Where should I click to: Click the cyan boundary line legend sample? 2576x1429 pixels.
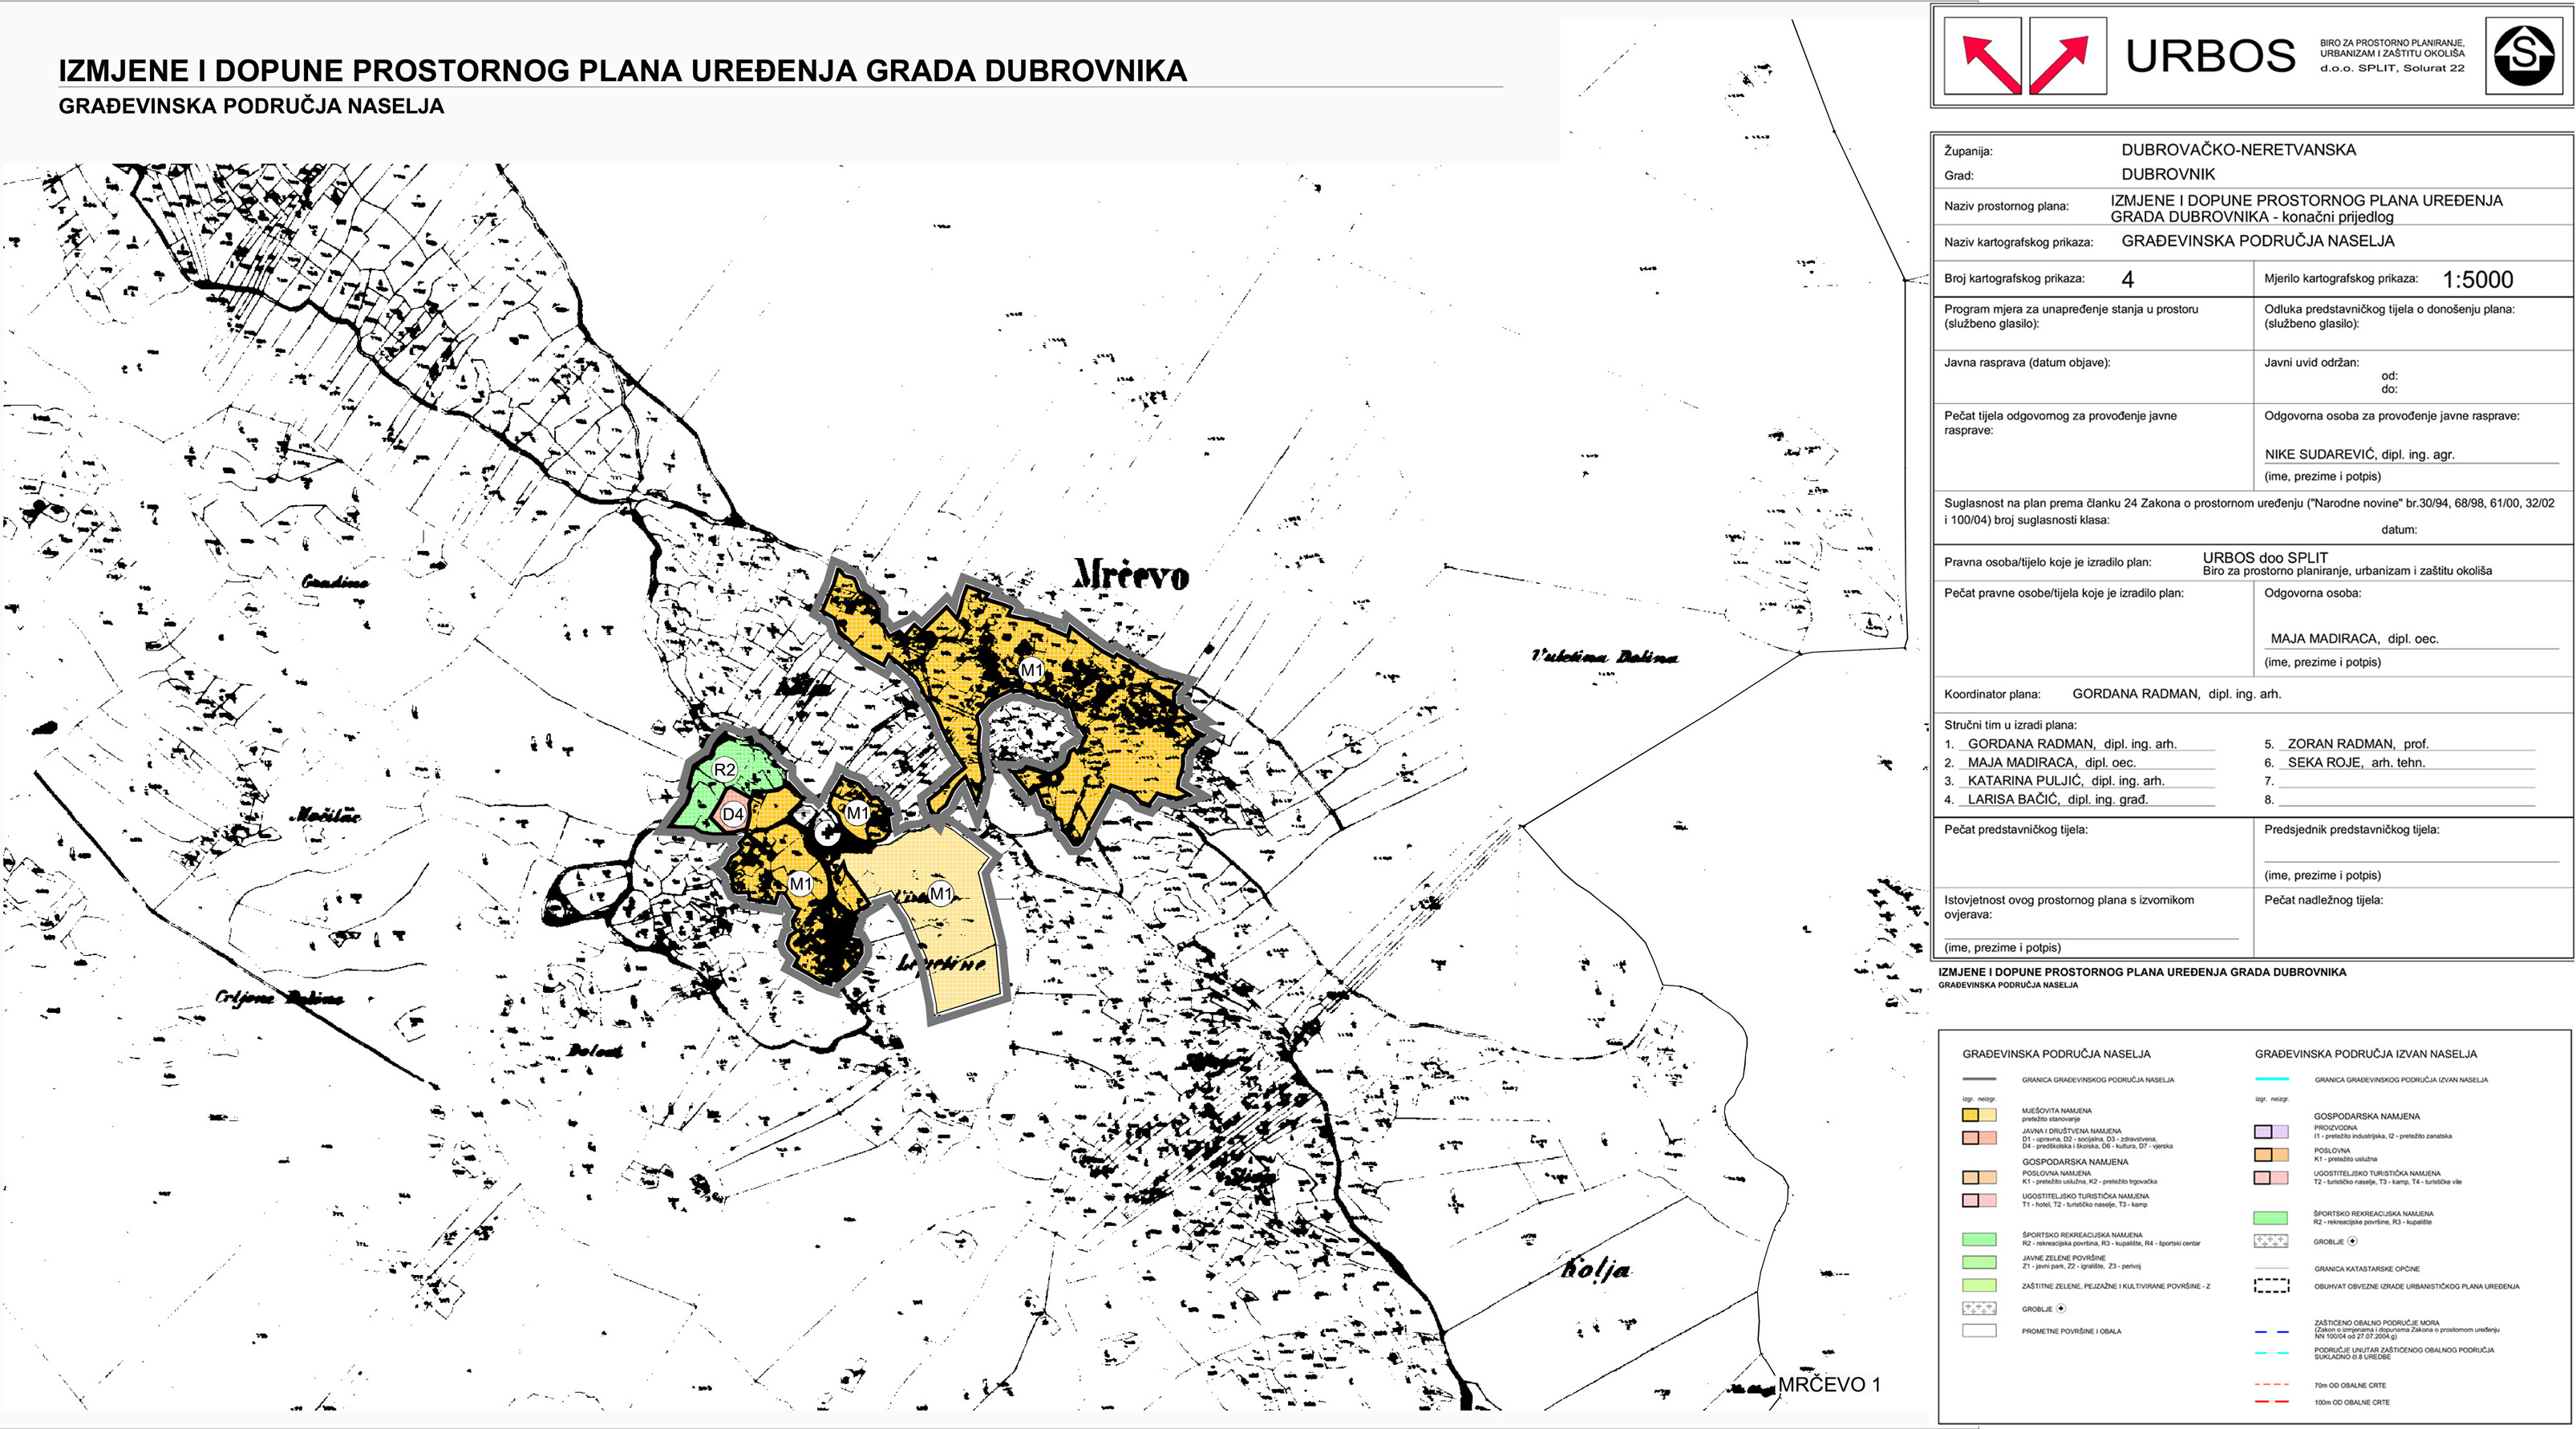pos(2271,1080)
